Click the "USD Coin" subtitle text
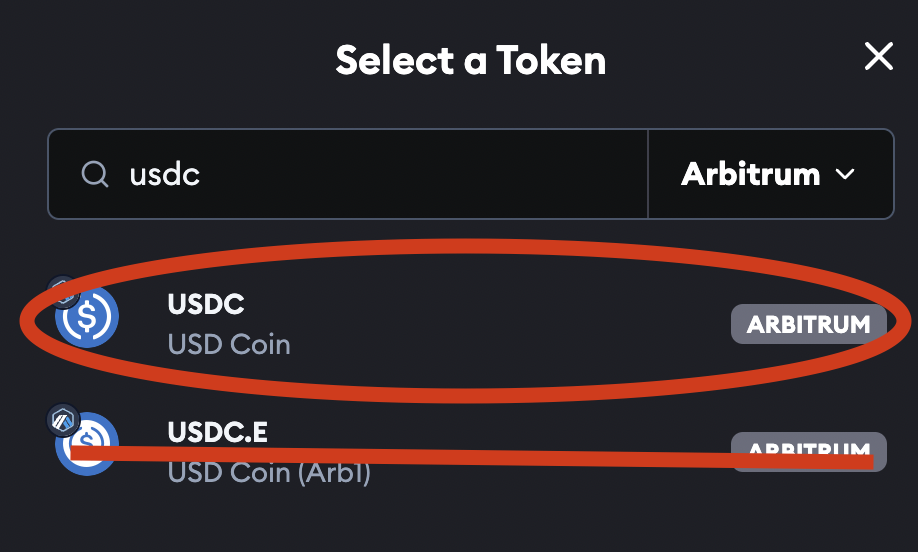This screenshot has height=552, width=918. click(229, 345)
